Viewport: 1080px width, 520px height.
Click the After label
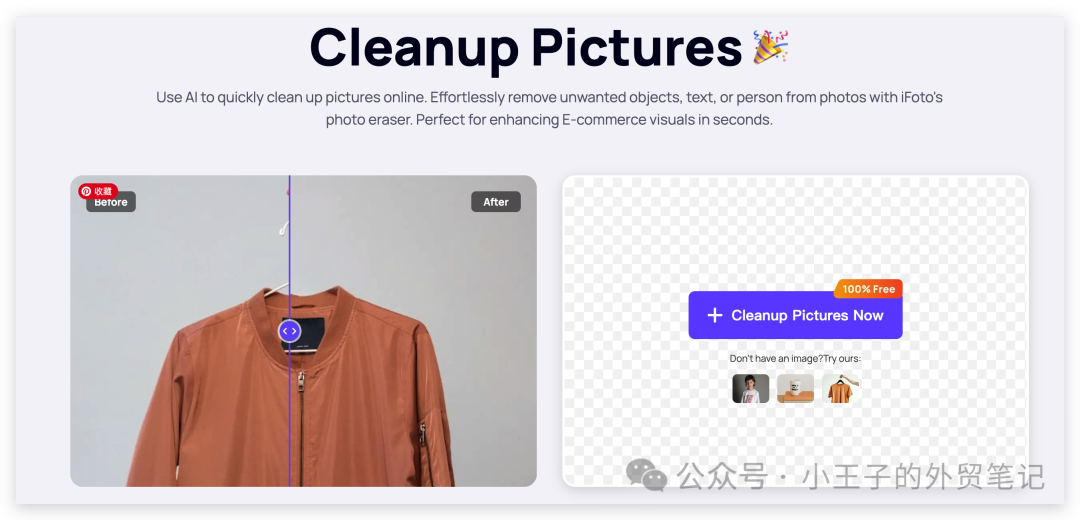tap(495, 202)
